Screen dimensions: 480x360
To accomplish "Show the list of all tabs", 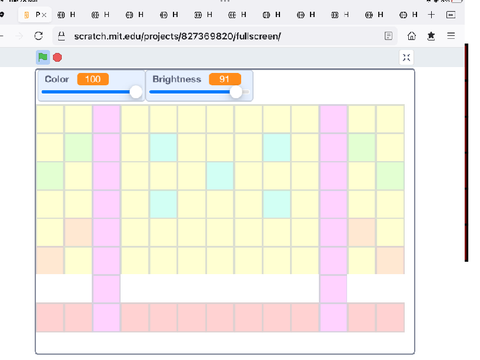I will click(x=451, y=15).
